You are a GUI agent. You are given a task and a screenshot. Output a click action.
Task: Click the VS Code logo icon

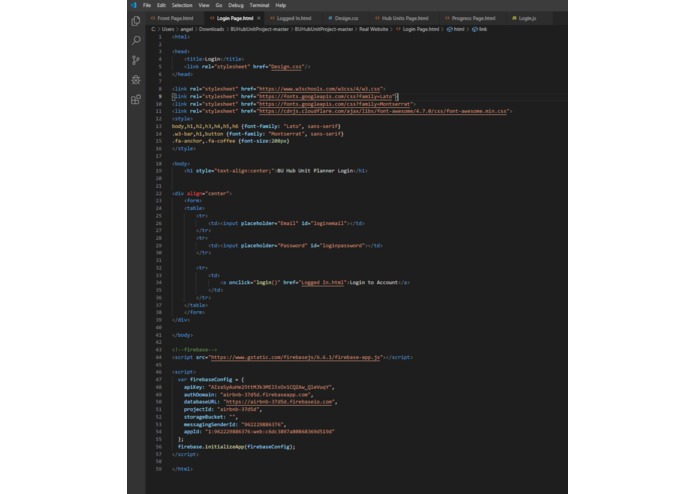[x=133, y=5]
